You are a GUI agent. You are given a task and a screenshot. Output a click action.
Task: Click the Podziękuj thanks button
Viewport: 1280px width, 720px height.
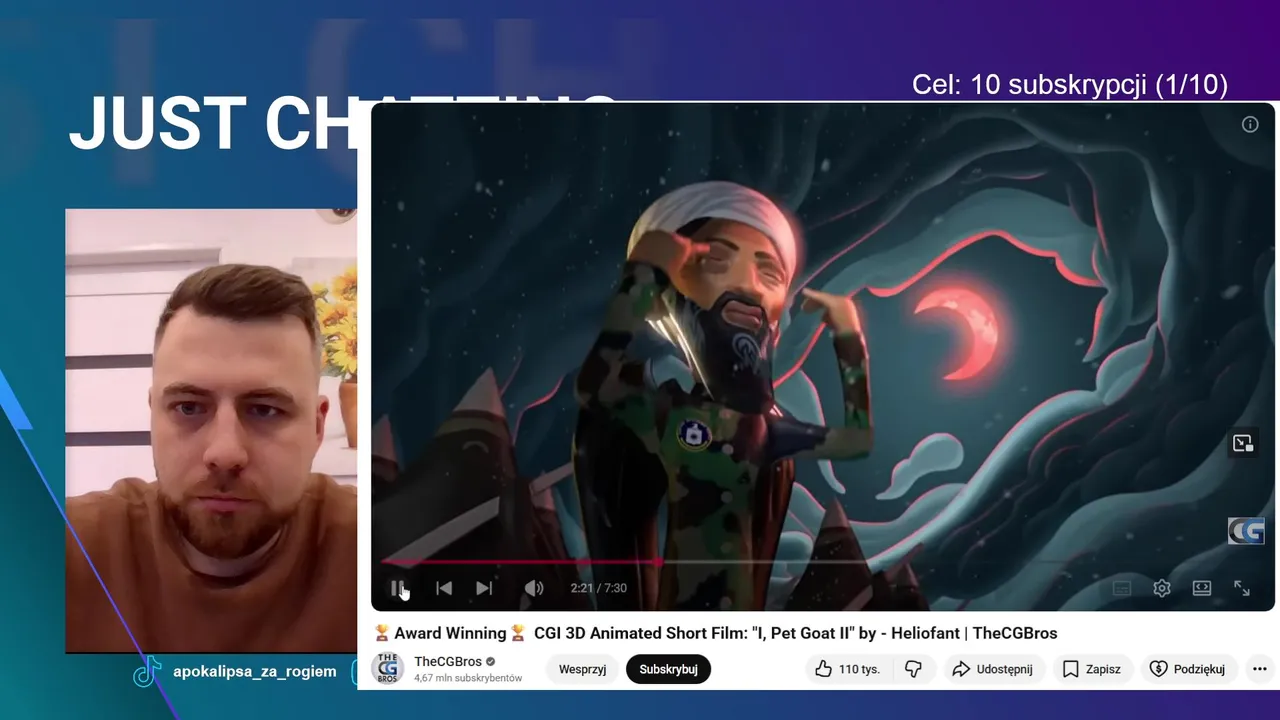(1189, 669)
